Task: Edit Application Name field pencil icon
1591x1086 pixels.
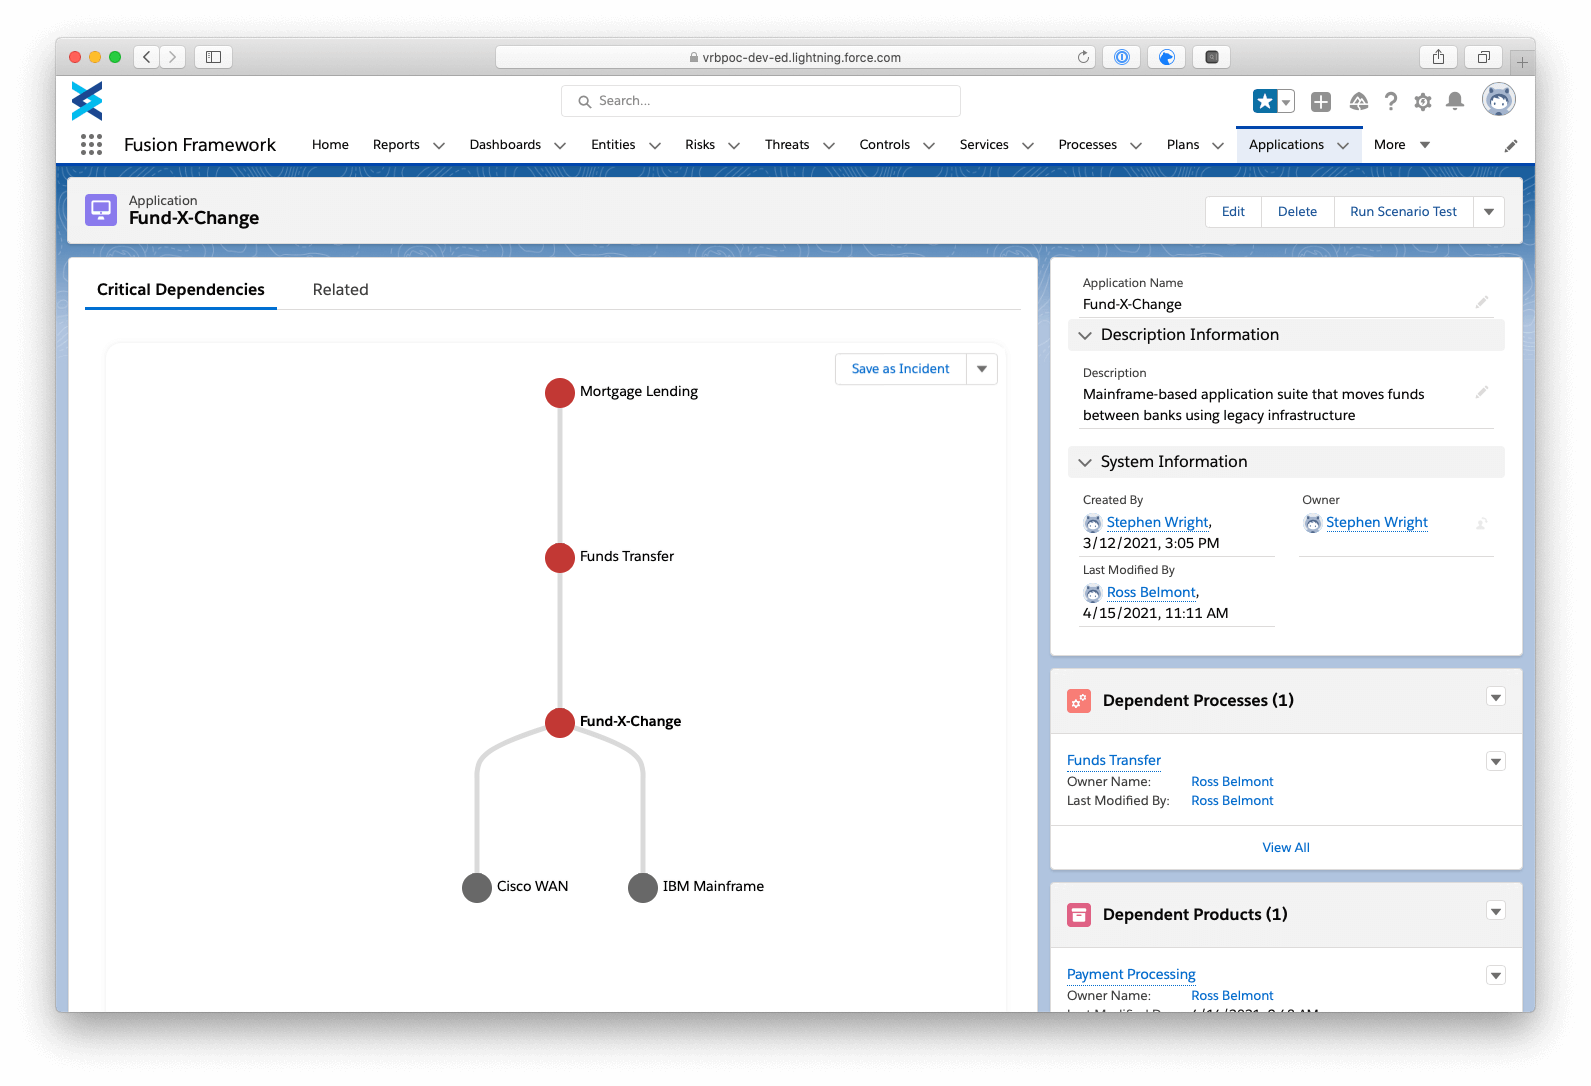Action: (1482, 302)
